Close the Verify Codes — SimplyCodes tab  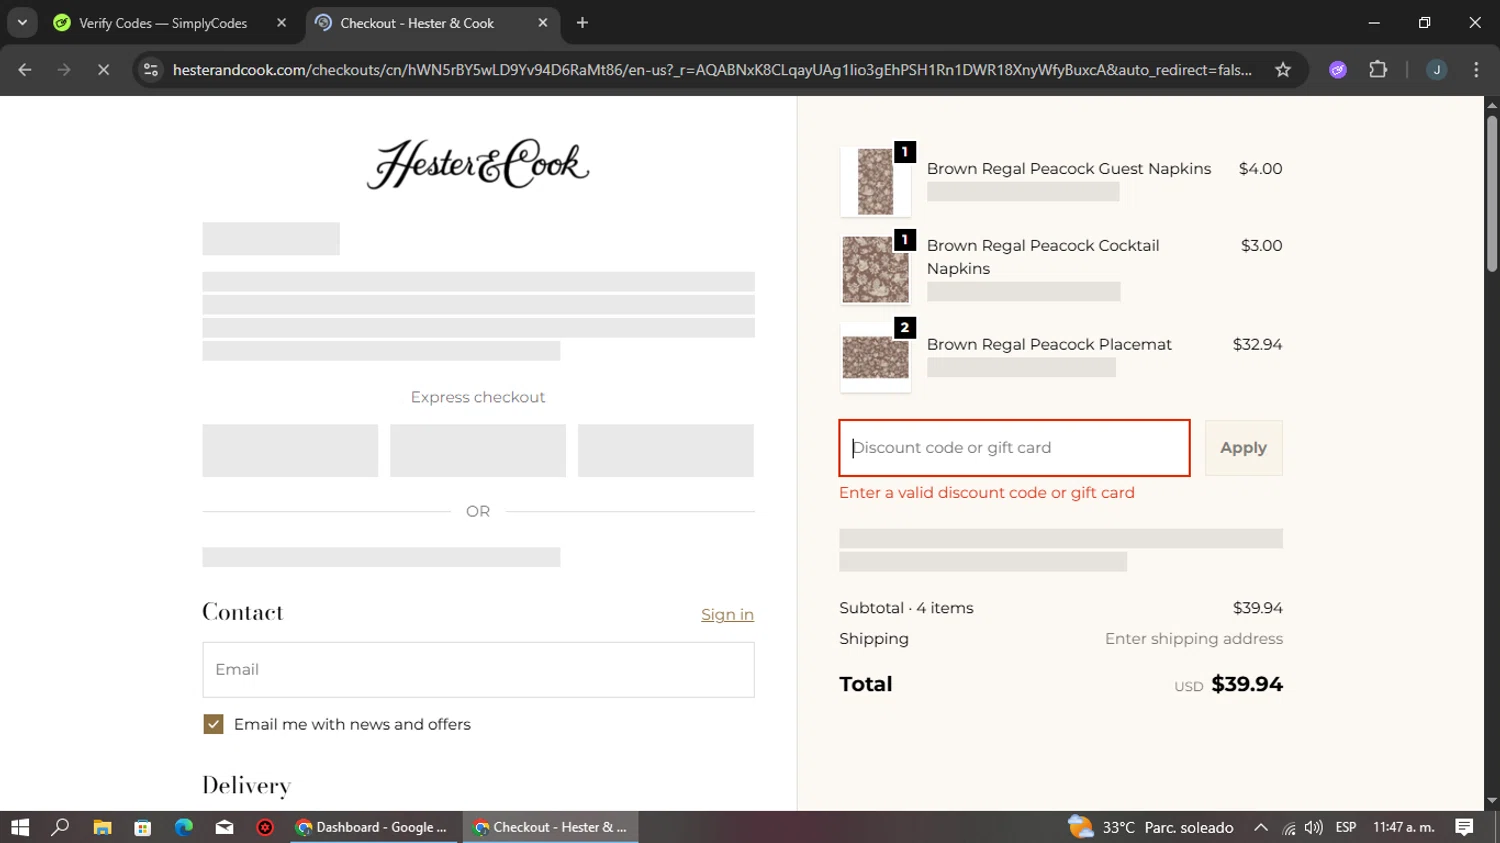pyautogui.click(x=281, y=23)
